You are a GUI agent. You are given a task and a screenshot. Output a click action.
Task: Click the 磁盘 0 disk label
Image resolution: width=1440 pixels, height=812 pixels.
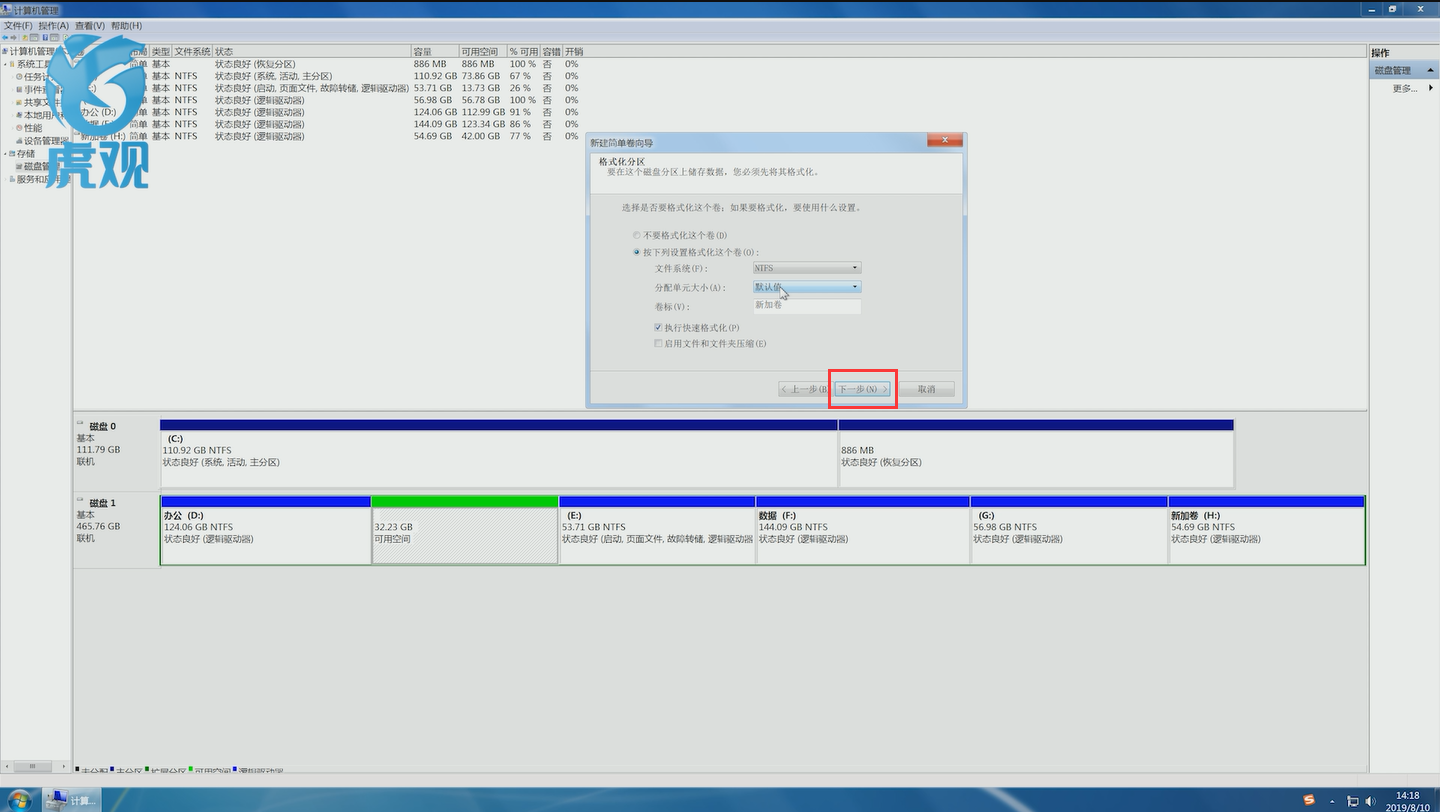click(x=102, y=426)
